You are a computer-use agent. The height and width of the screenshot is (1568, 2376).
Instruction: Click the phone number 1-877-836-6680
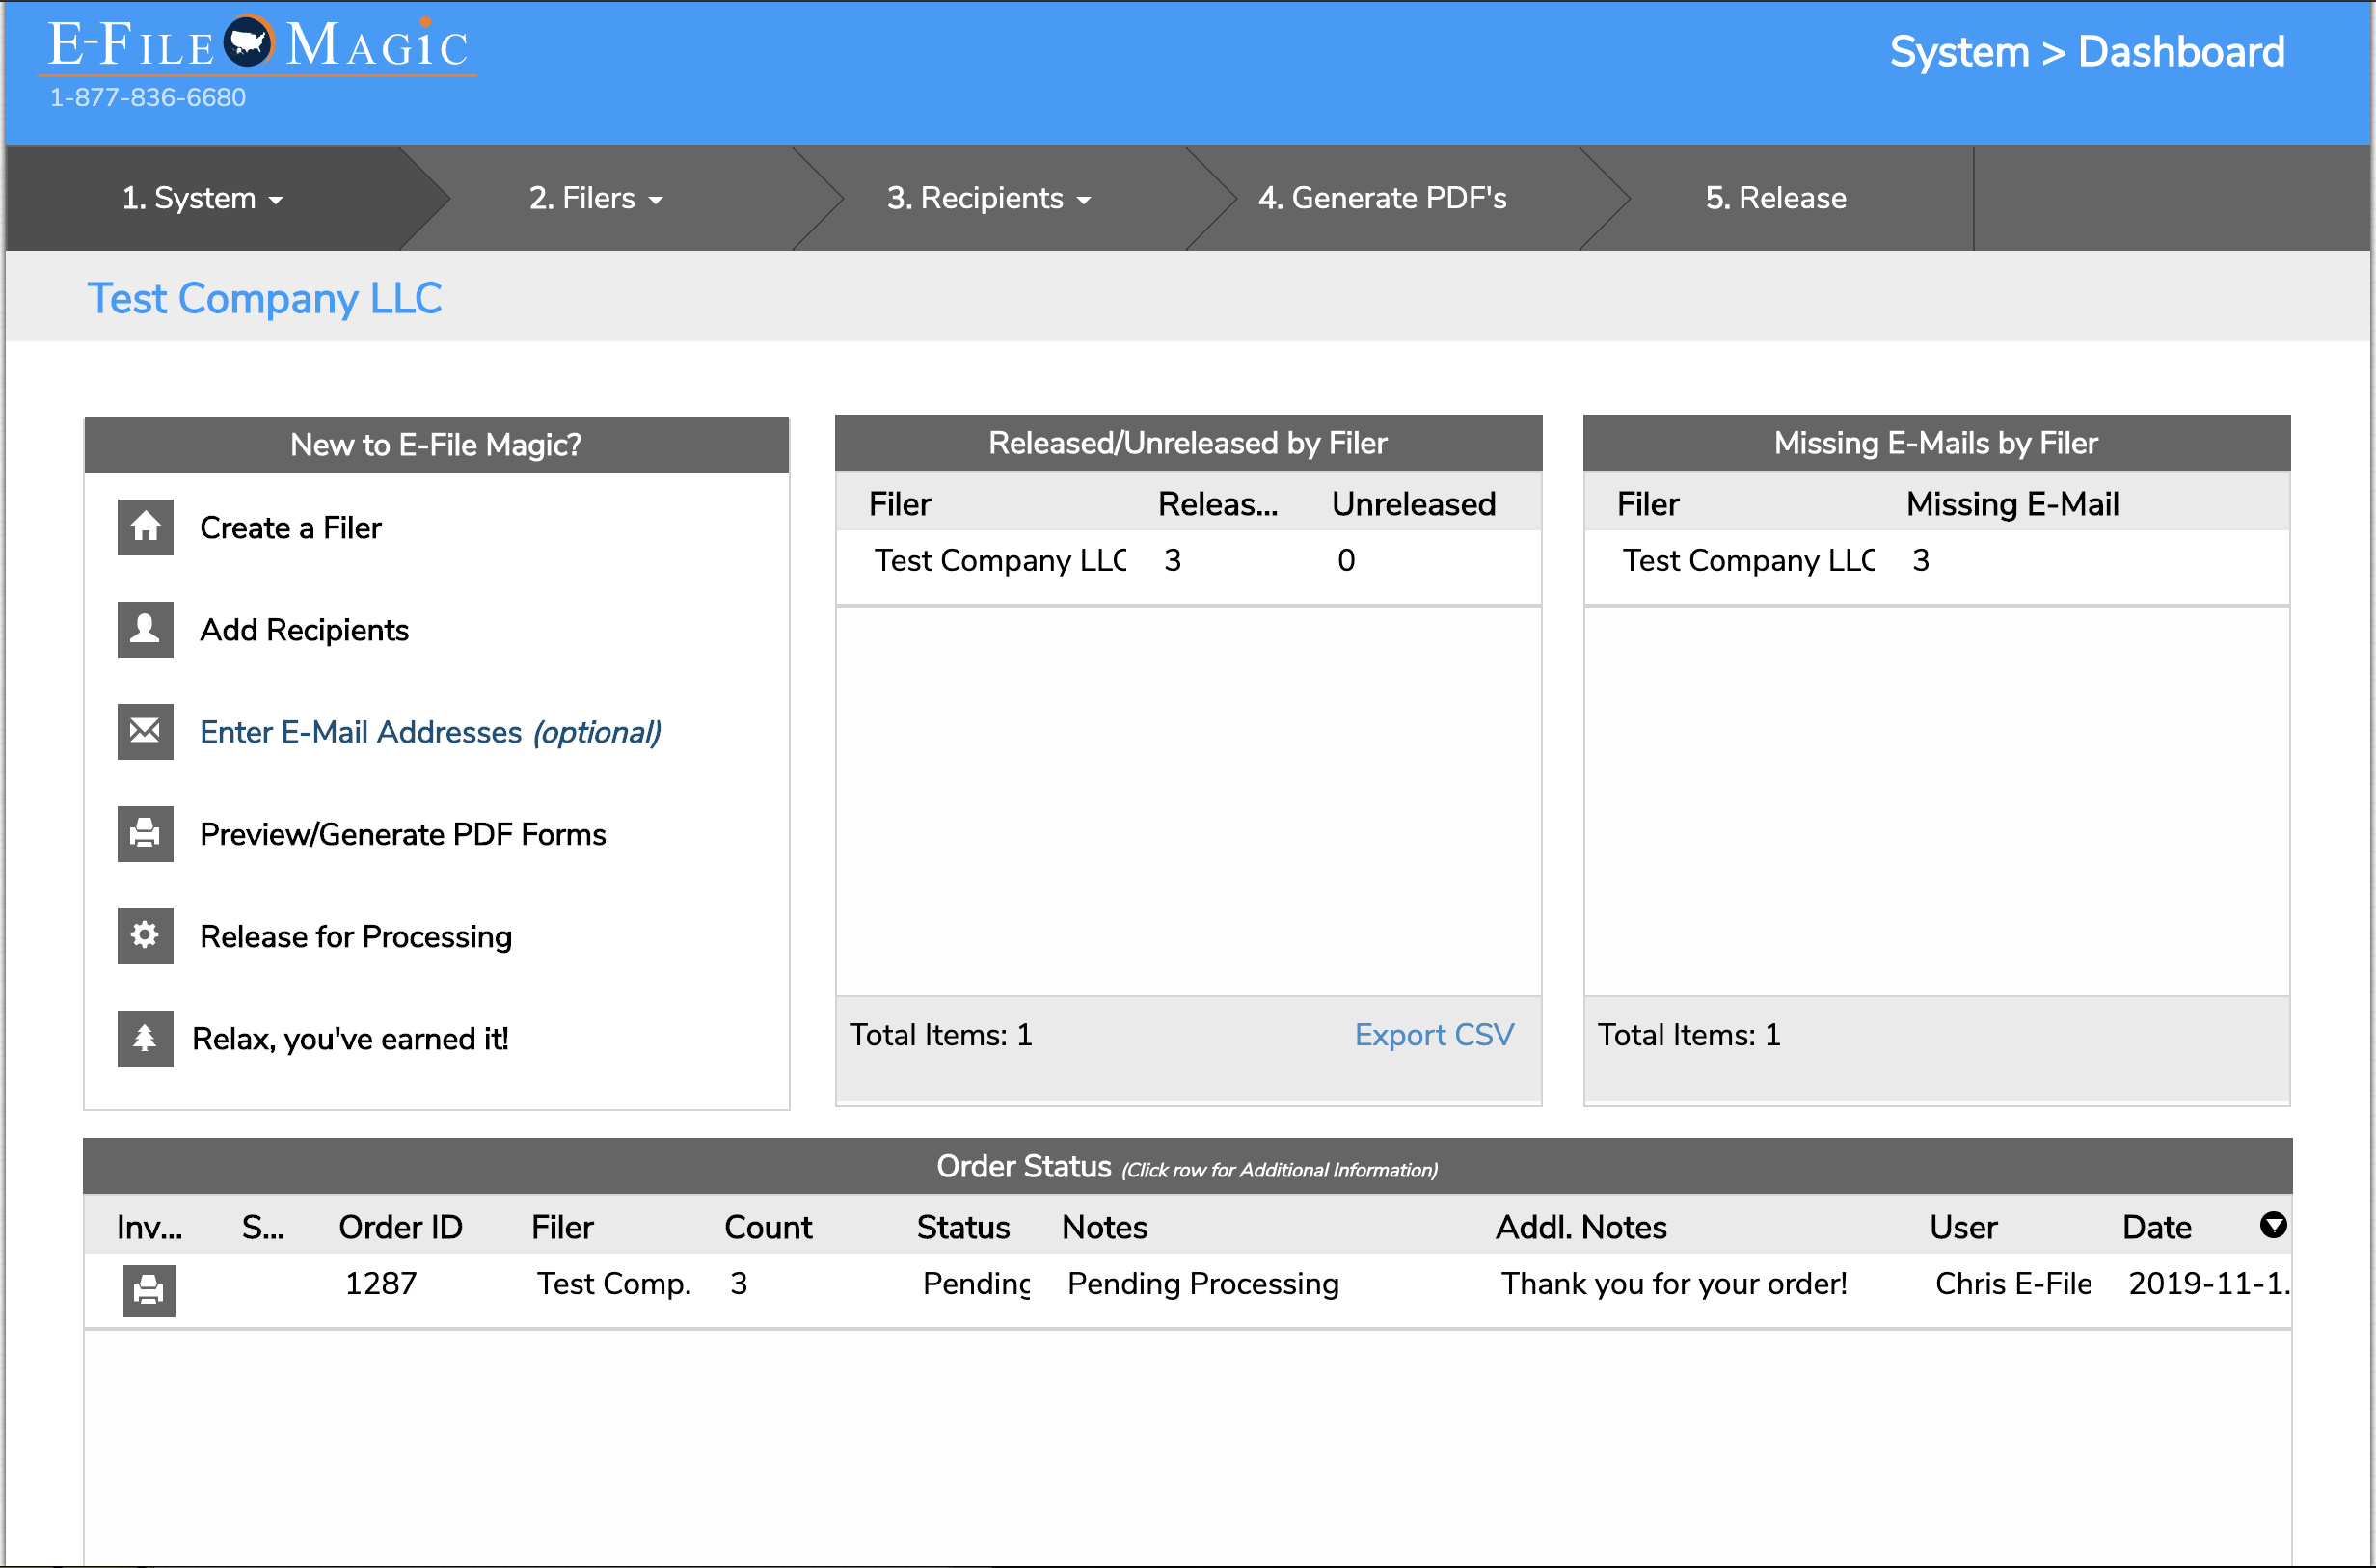[148, 97]
